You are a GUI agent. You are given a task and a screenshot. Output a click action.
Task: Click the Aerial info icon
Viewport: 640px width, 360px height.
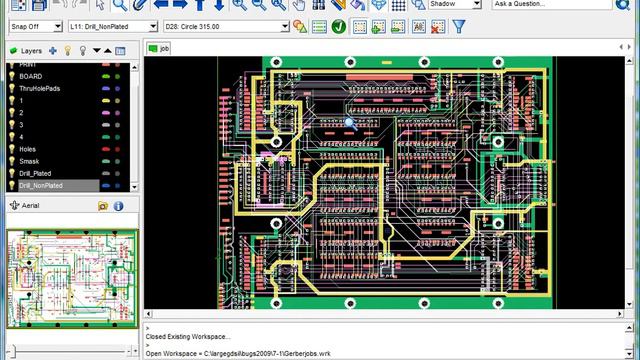tap(118, 206)
